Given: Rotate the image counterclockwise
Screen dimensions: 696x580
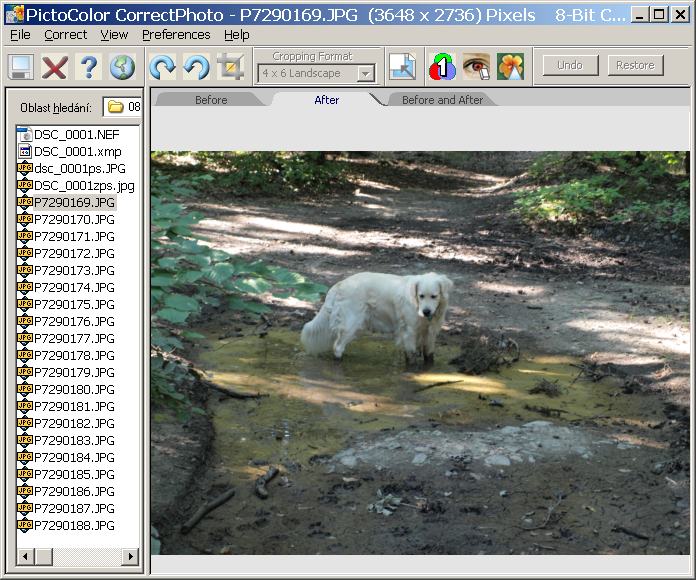Looking at the screenshot, I should (196, 67).
